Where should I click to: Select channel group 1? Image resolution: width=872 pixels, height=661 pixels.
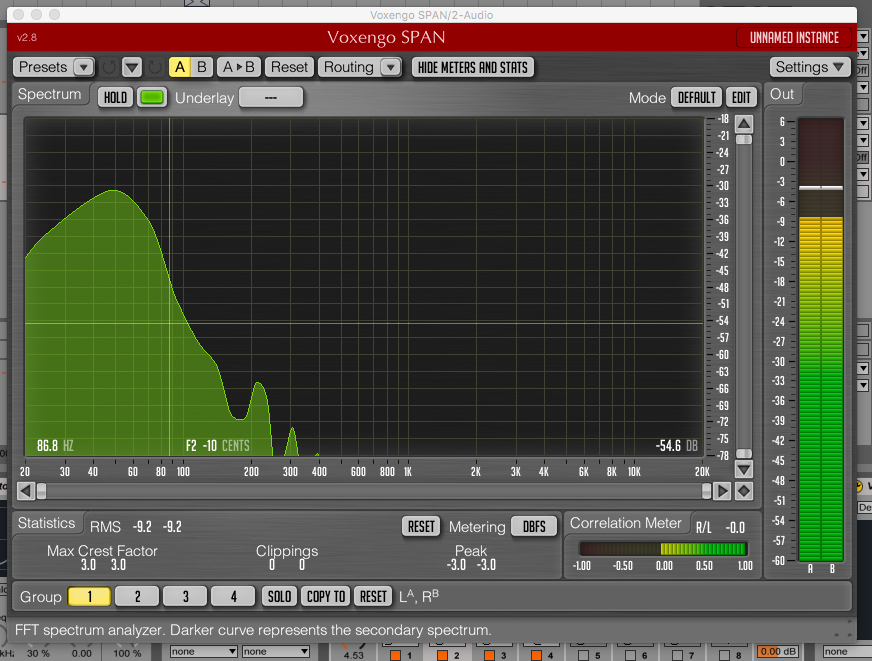(90, 597)
